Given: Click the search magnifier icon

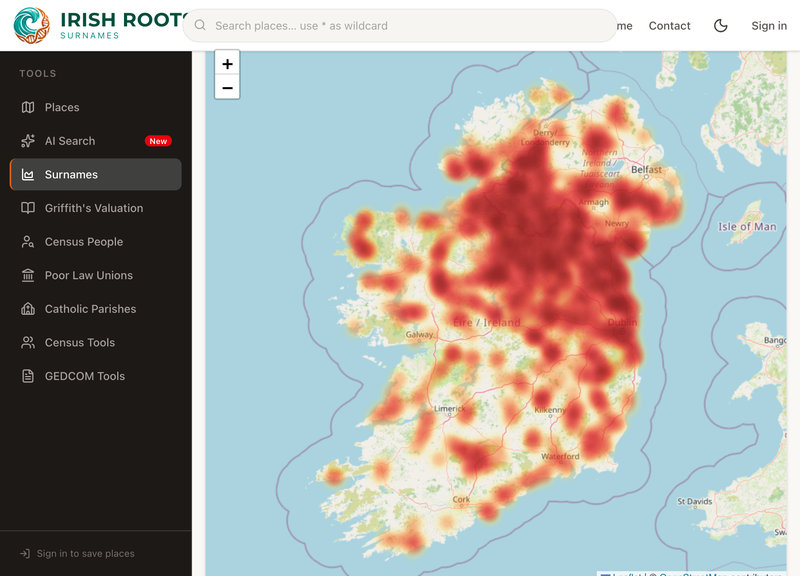Looking at the screenshot, I should pyautogui.click(x=200, y=26).
